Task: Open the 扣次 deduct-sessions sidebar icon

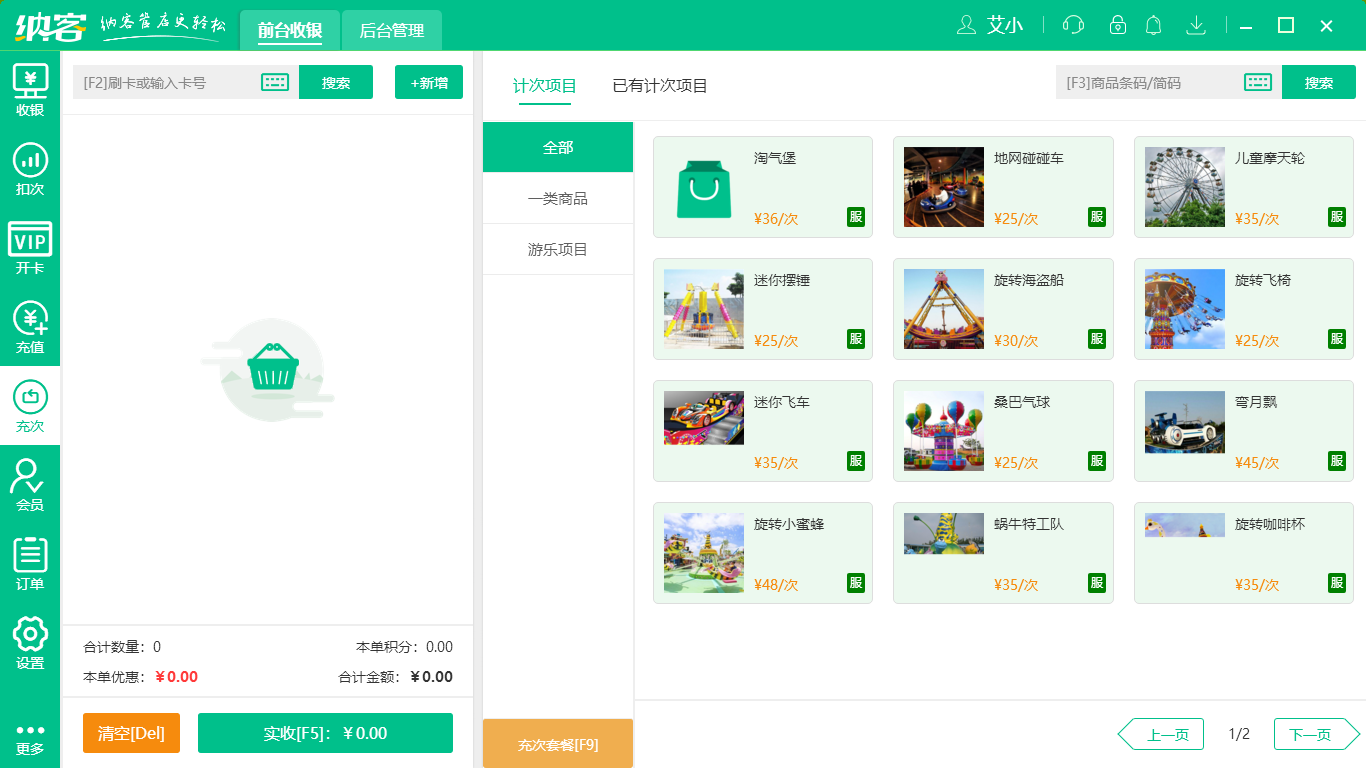Action: pyautogui.click(x=30, y=168)
